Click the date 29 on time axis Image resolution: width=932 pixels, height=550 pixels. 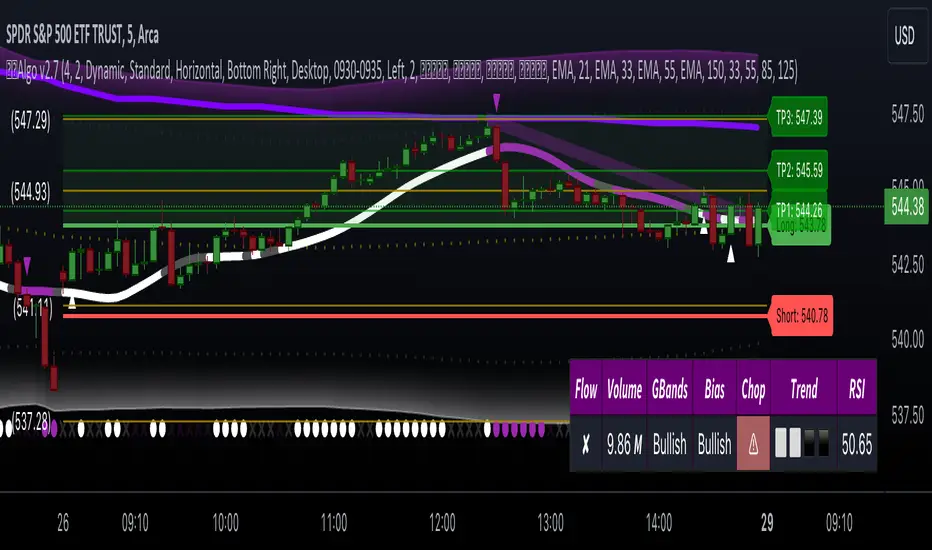point(767,523)
